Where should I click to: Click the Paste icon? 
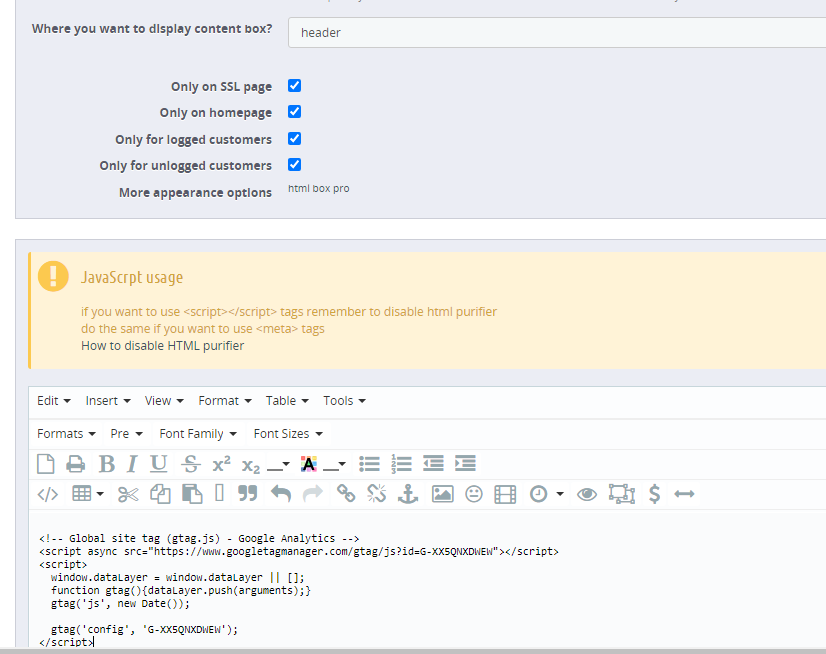(192, 494)
